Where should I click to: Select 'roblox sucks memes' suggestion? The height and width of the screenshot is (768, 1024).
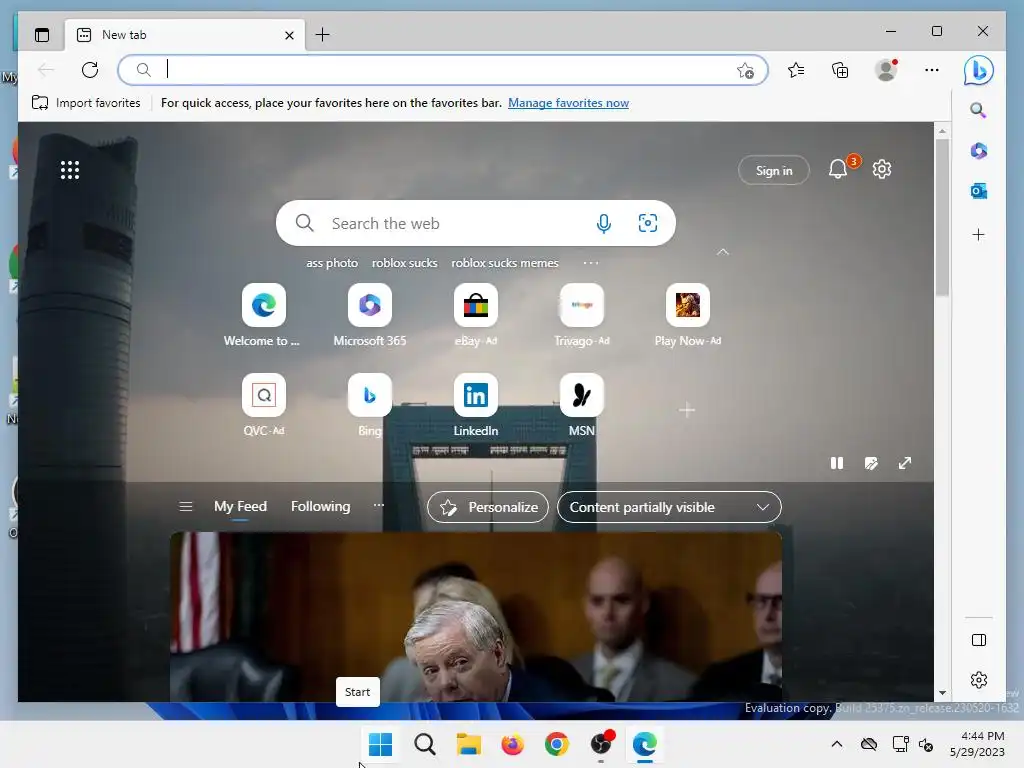[x=505, y=263]
